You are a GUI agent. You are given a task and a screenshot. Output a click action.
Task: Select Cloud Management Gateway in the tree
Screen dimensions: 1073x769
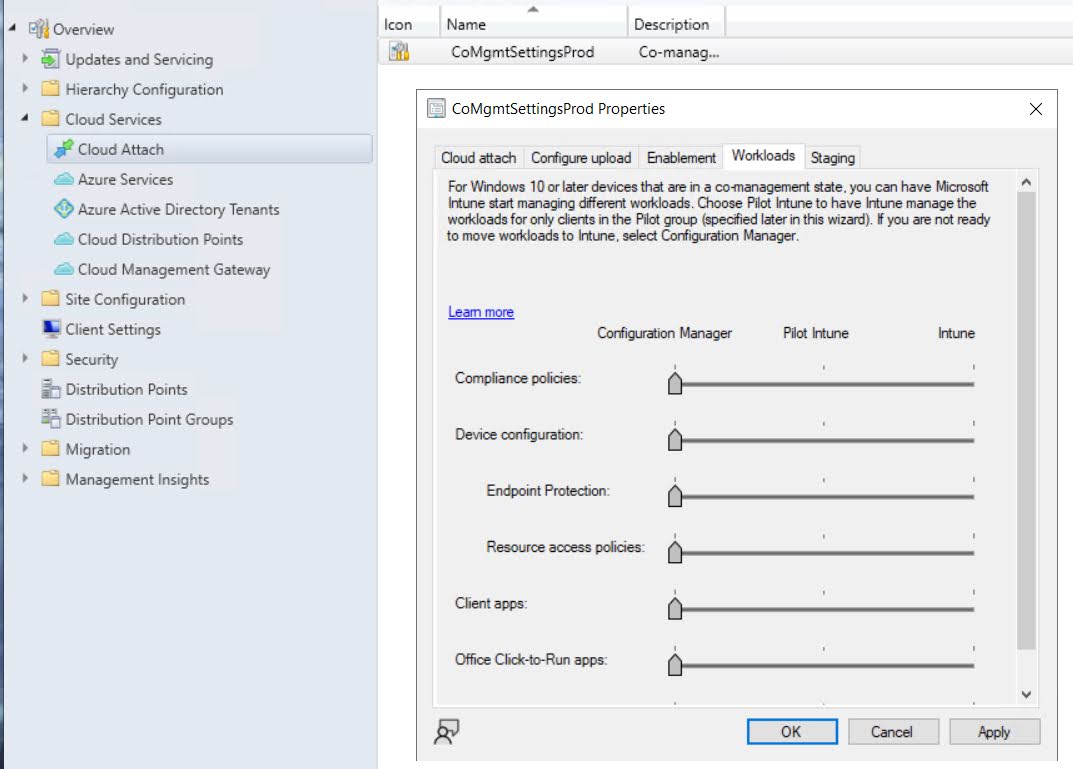174,270
